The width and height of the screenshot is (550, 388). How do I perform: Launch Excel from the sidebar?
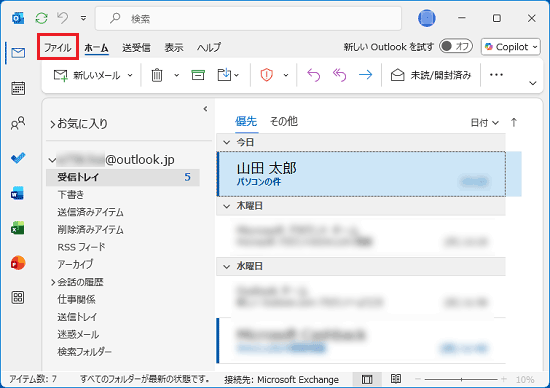tap(18, 228)
